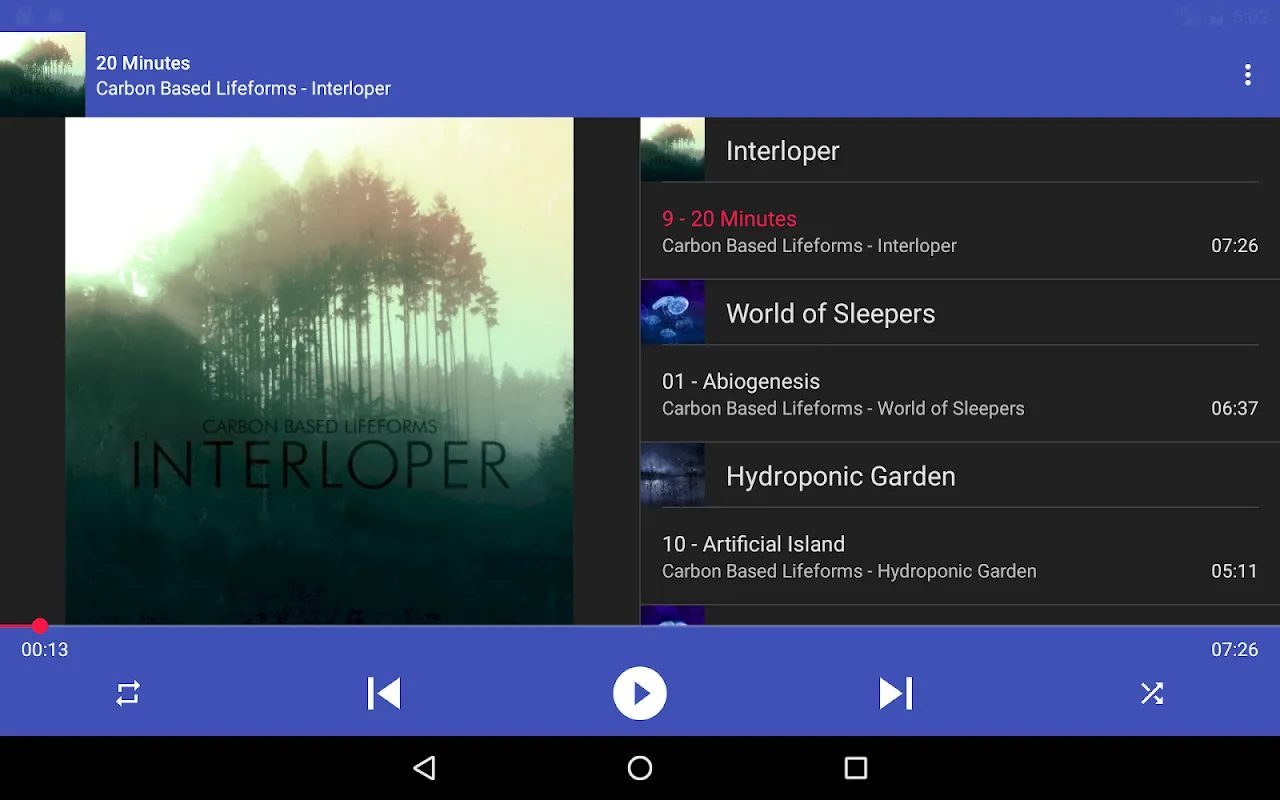This screenshot has height=800, width=1280.
Task: Tap the Android back navigation button
Action: [424, 768]
